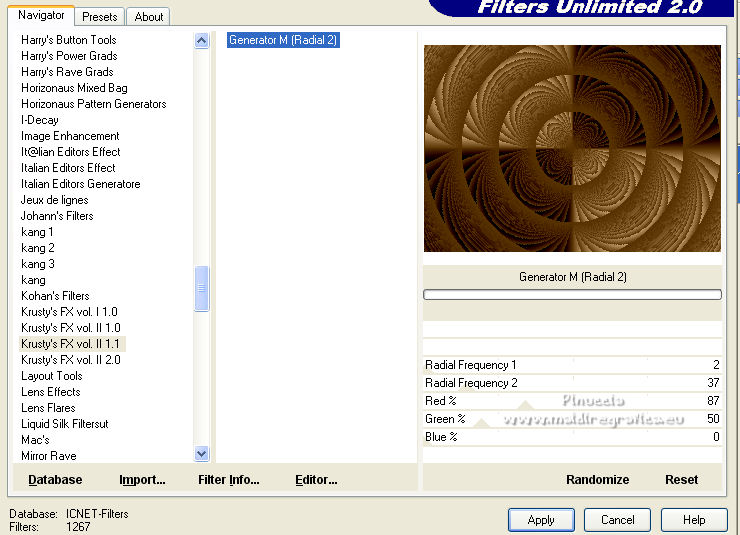Select Mac's category
The height and width of the screenshot is (535, 740).
35,440
